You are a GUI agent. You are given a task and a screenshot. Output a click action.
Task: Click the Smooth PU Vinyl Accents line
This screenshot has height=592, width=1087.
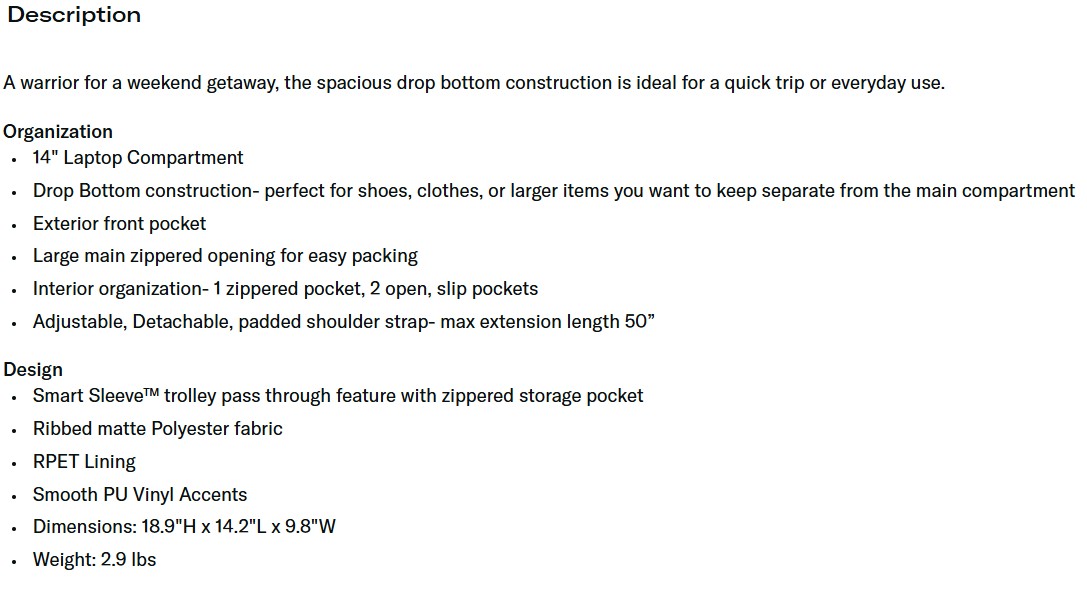(x=140, y=495)
